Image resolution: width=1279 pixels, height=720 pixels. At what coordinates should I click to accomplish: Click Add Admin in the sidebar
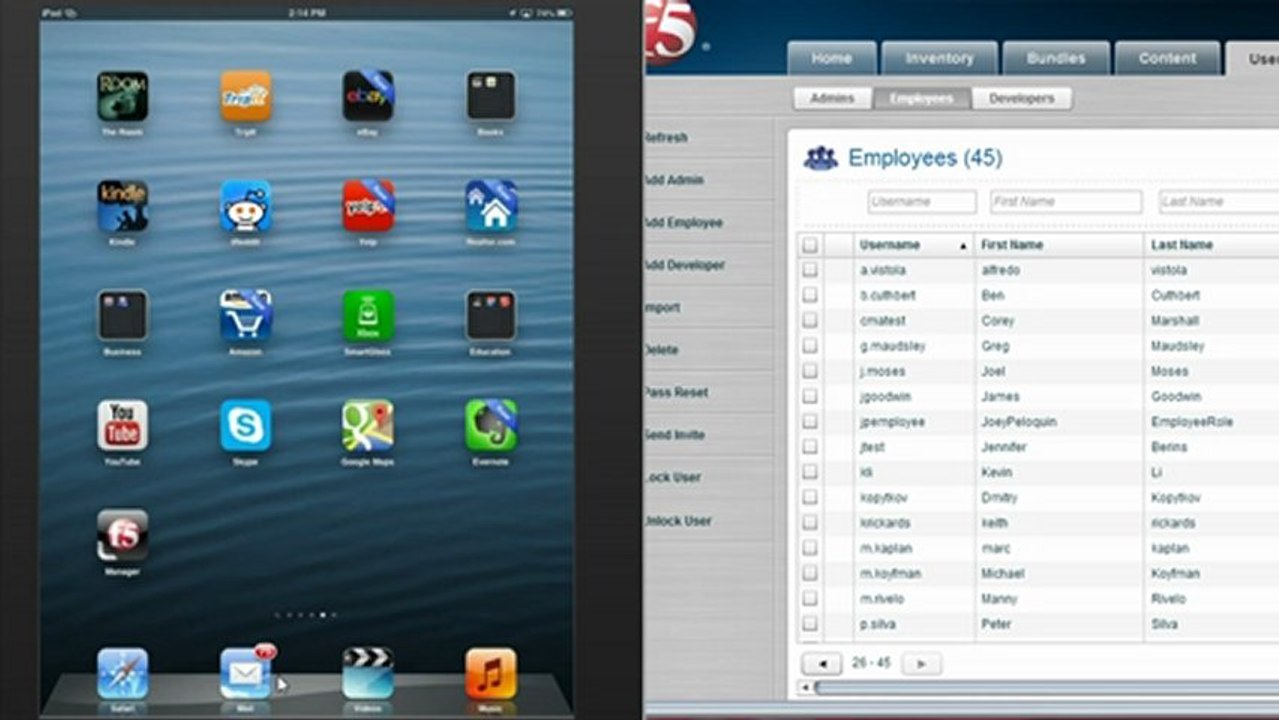point(675,180)
